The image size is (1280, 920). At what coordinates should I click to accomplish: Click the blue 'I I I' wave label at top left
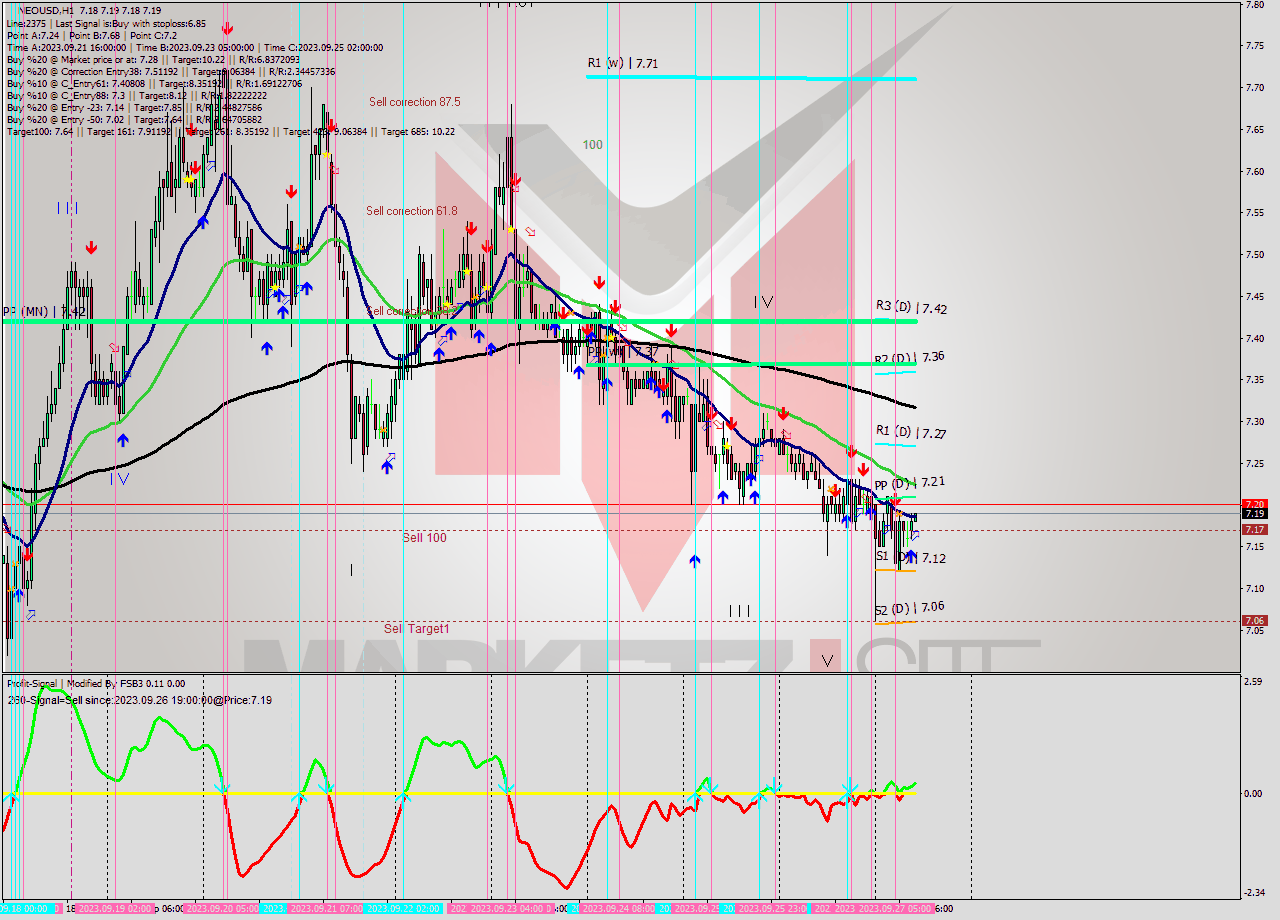click(68, 208)
